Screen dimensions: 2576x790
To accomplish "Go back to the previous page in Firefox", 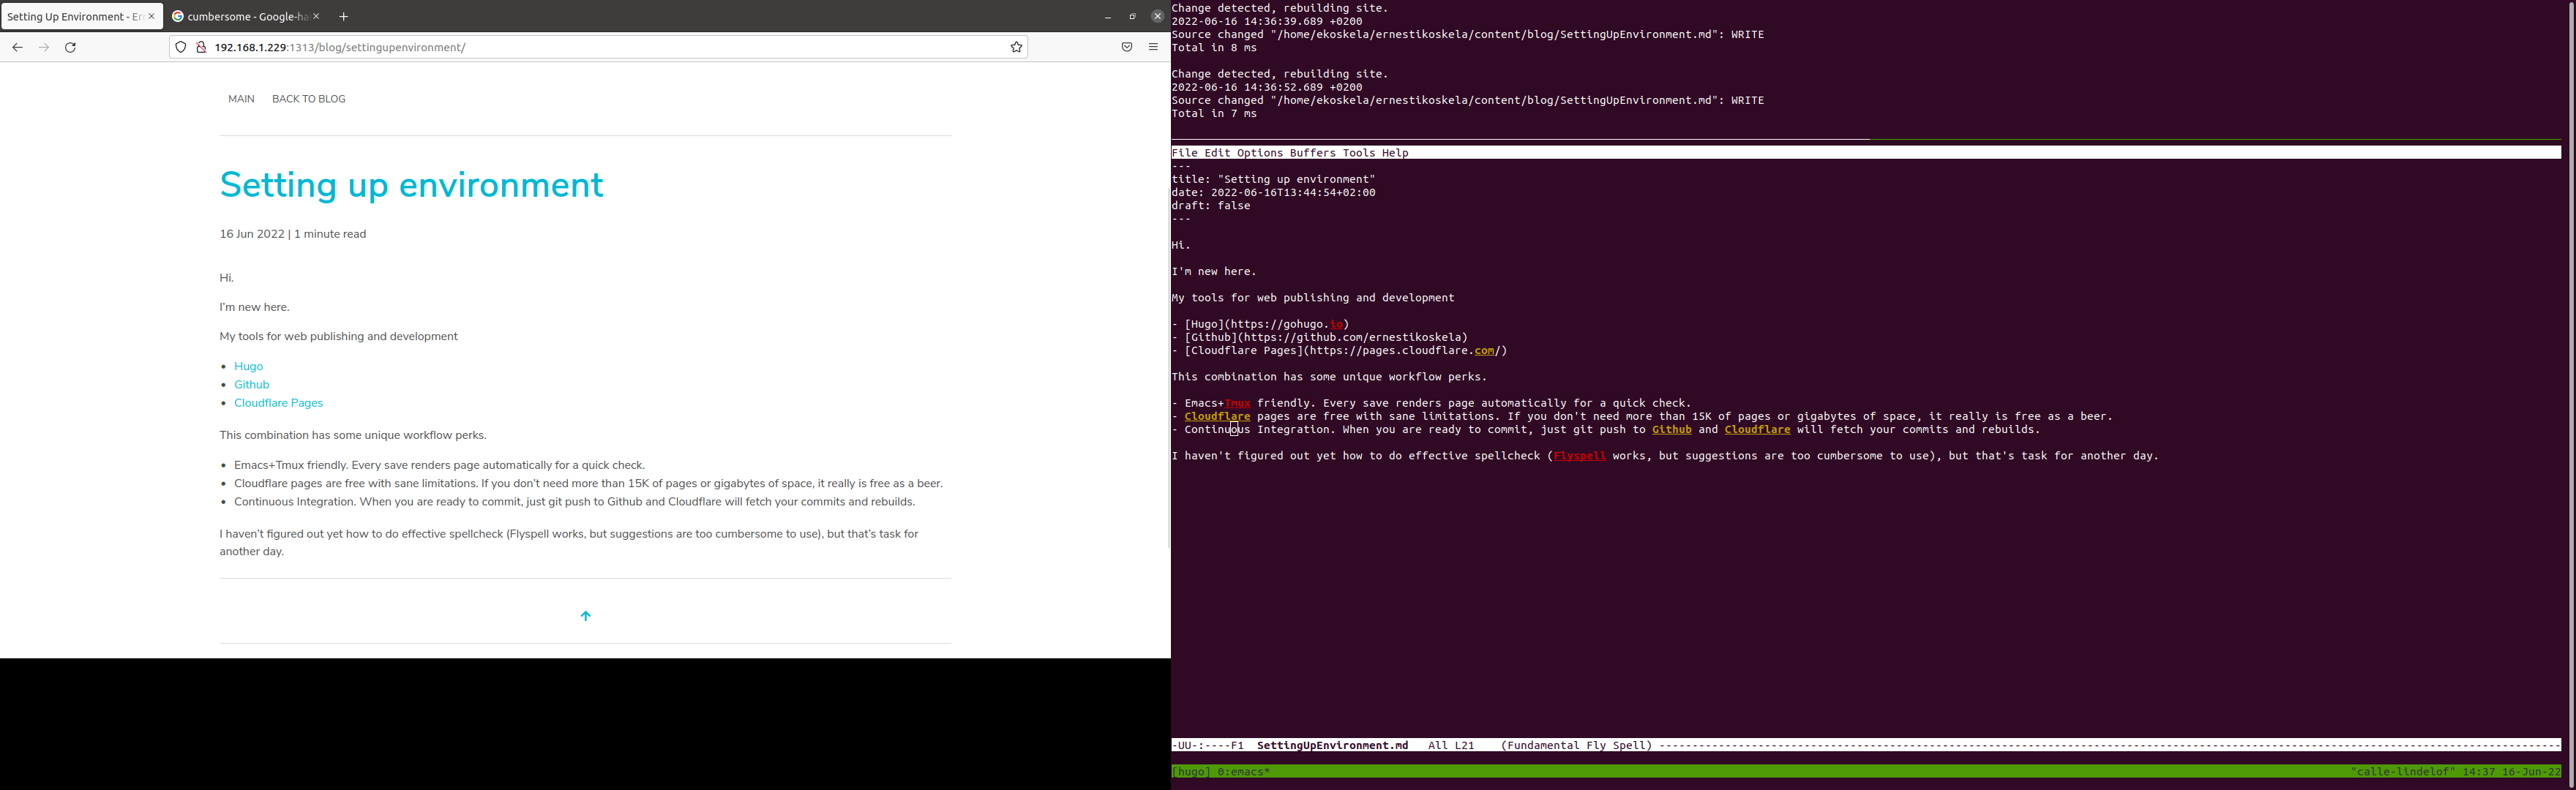I will 17,47.
